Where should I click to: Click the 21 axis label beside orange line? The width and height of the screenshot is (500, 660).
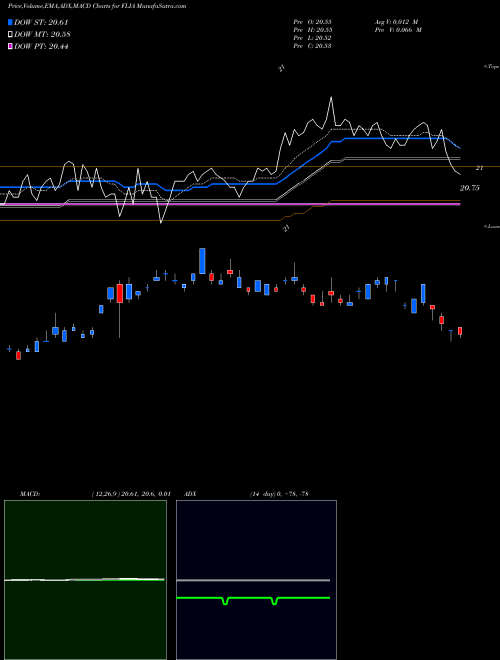[x=479, y=168]
